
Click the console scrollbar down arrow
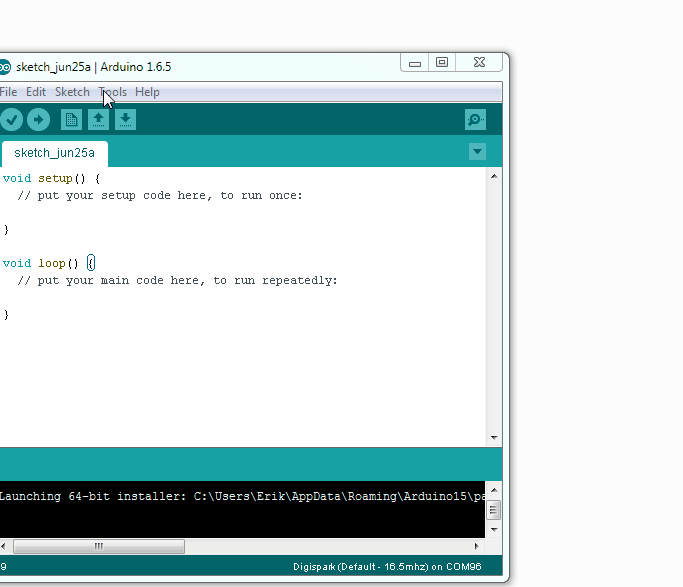click(494, 530)
